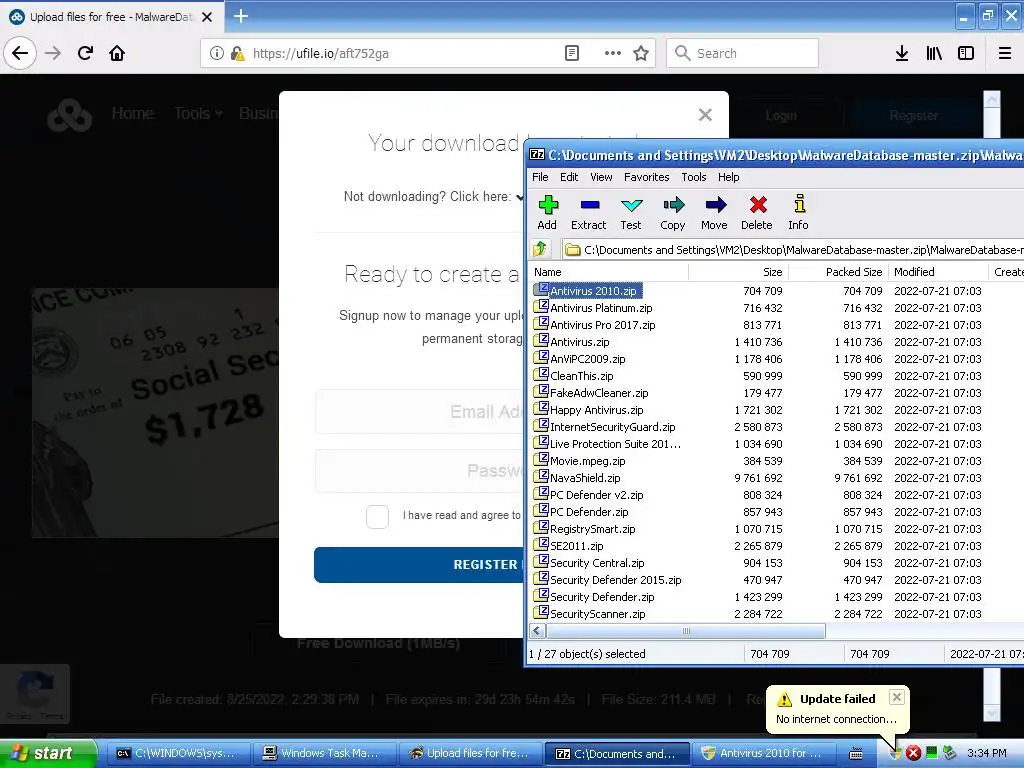Delete selected file with red X icon
The height and width of the screenshot is (768, 1024).
tap(757, 213)
